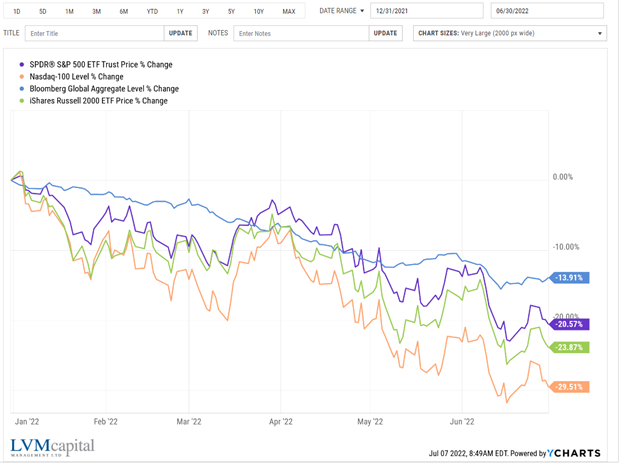Click the LVM Capital logo
Viewport: 624px width, 464px height.
tap(53, 447)
